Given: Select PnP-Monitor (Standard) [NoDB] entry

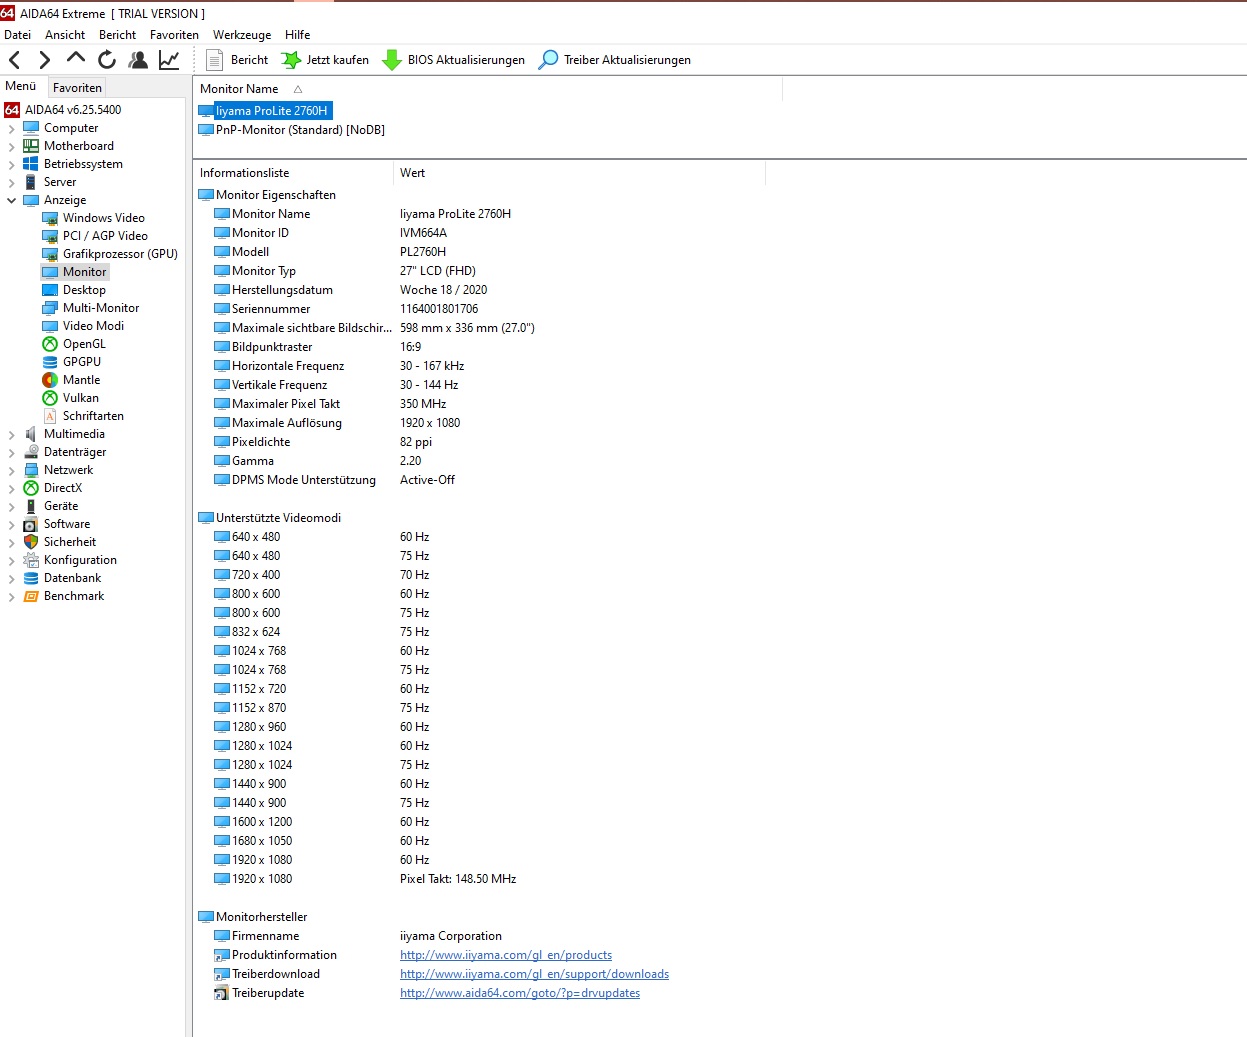Looking at the screenshot, I should point(300,130).
